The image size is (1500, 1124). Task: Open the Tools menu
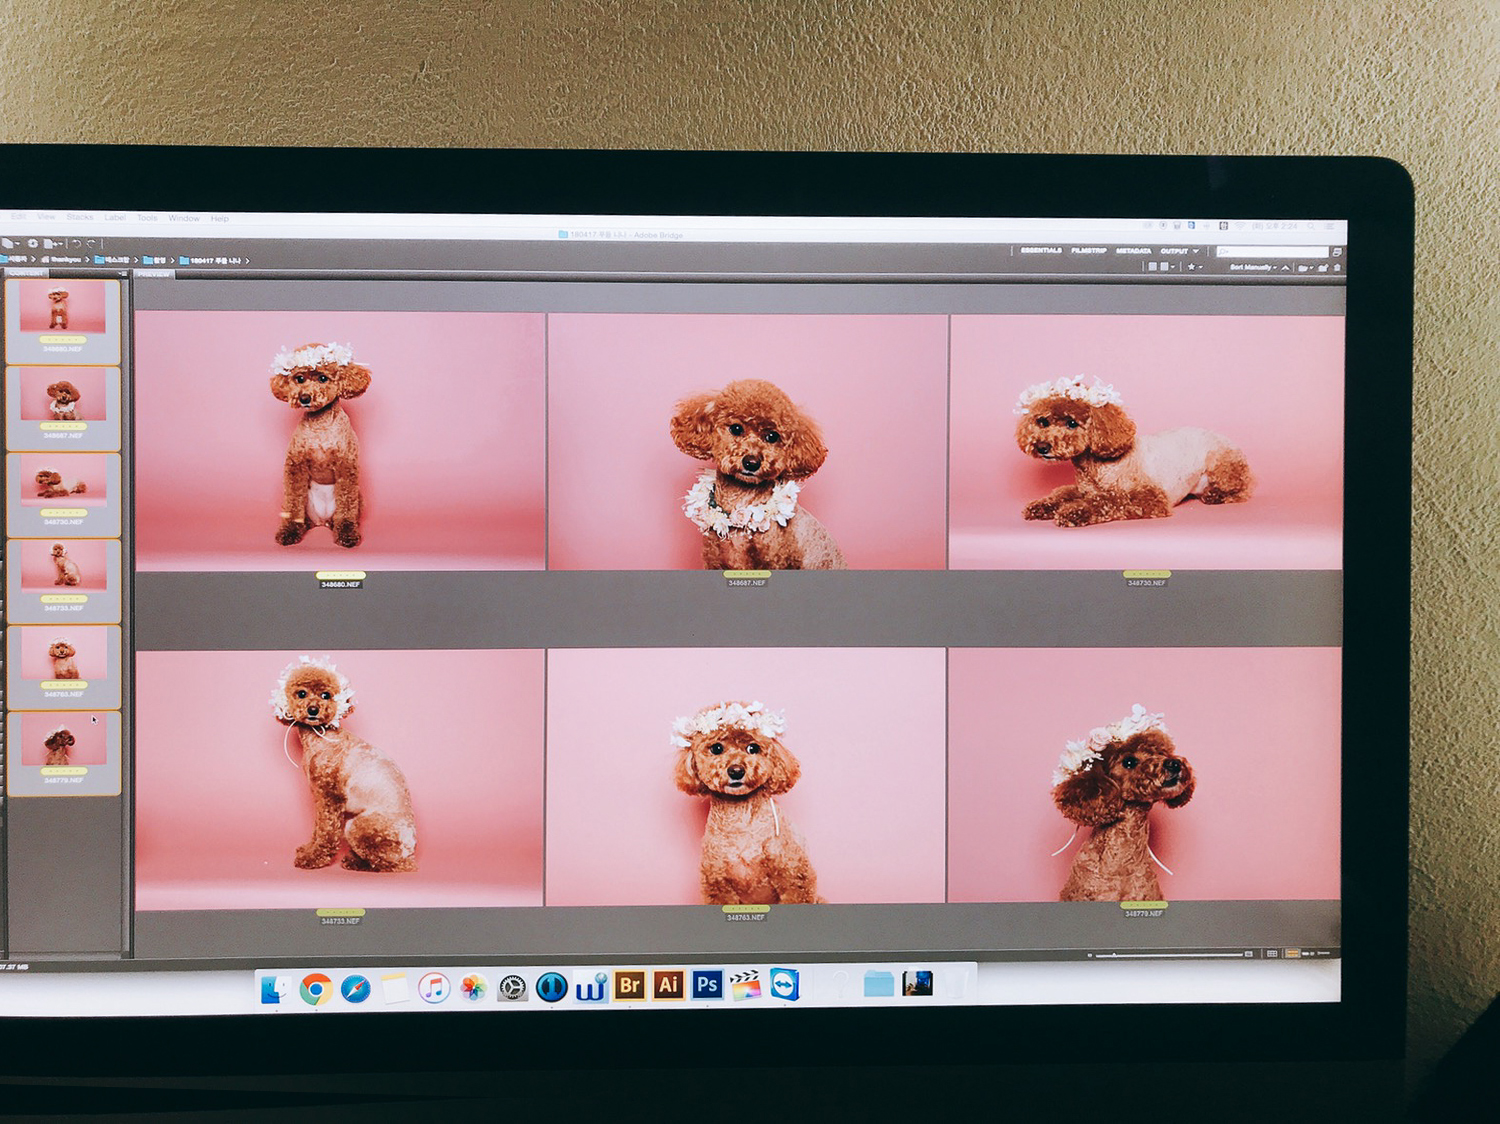point(147,218)
